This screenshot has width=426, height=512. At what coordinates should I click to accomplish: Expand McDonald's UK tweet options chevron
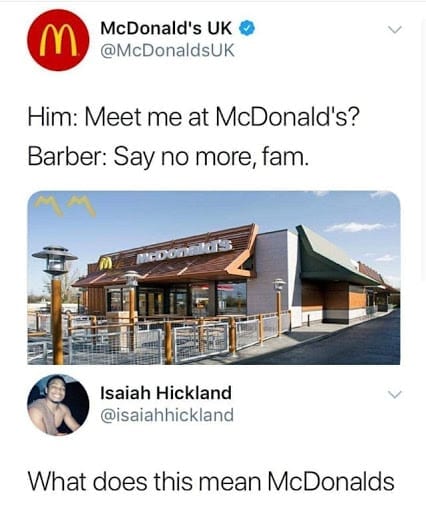395,30
